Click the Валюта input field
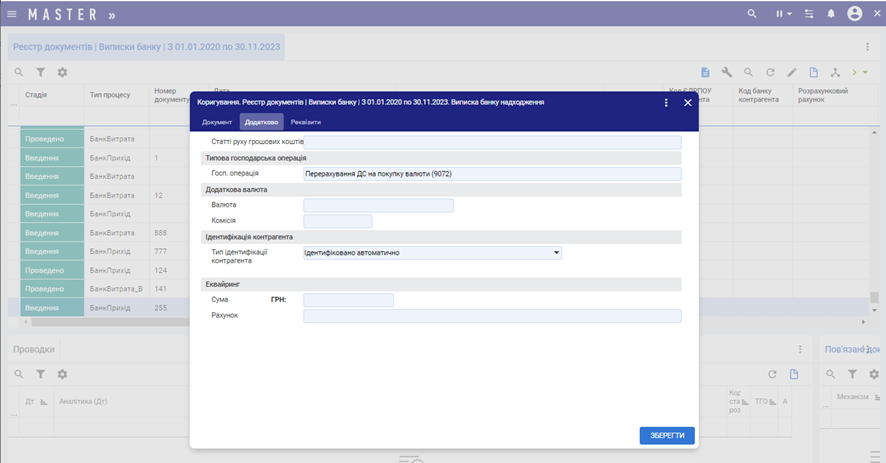The height and width of the screenshot is (463, 886). [378, 205]
